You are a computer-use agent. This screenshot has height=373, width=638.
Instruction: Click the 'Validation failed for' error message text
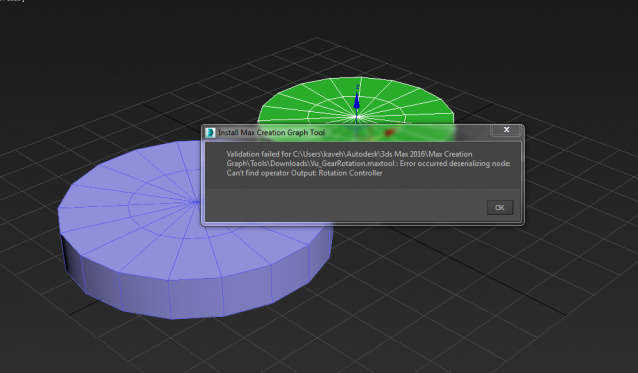[x=368, y=164]
